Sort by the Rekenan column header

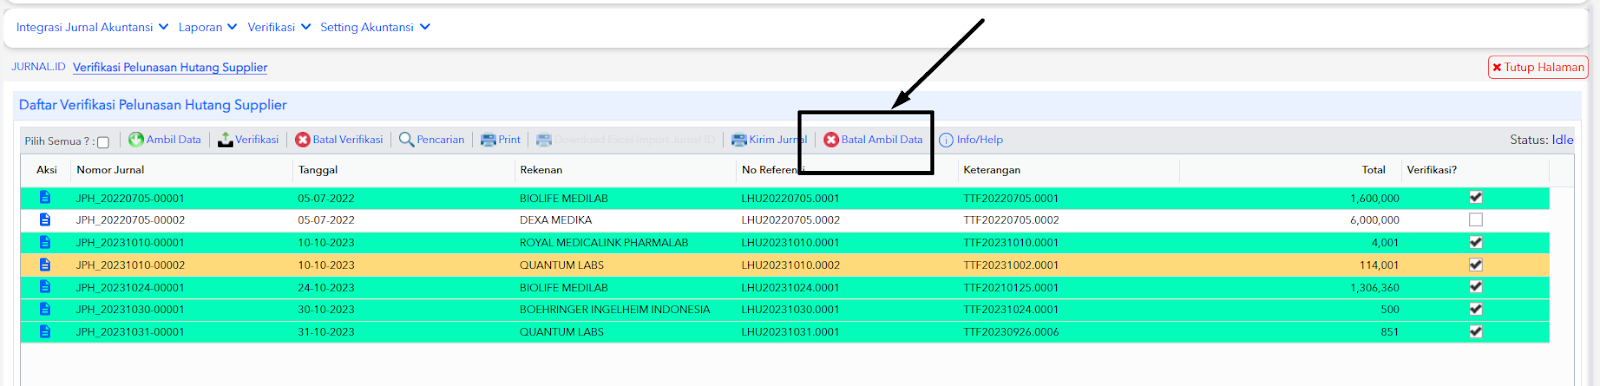541,170
